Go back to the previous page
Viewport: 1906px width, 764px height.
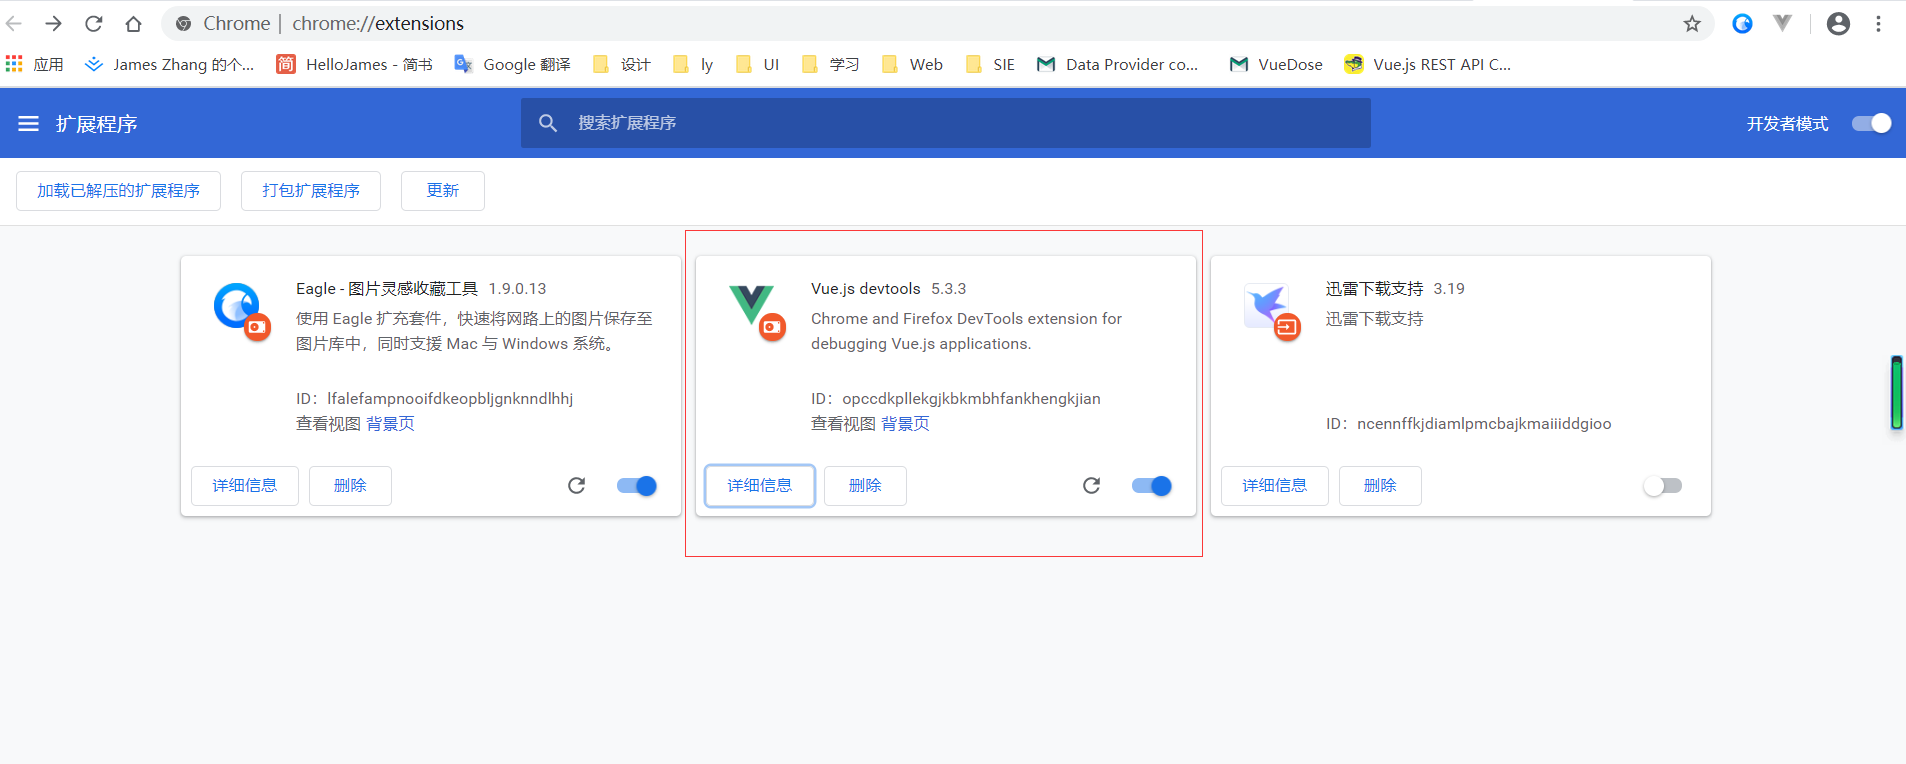pos(14,23)
